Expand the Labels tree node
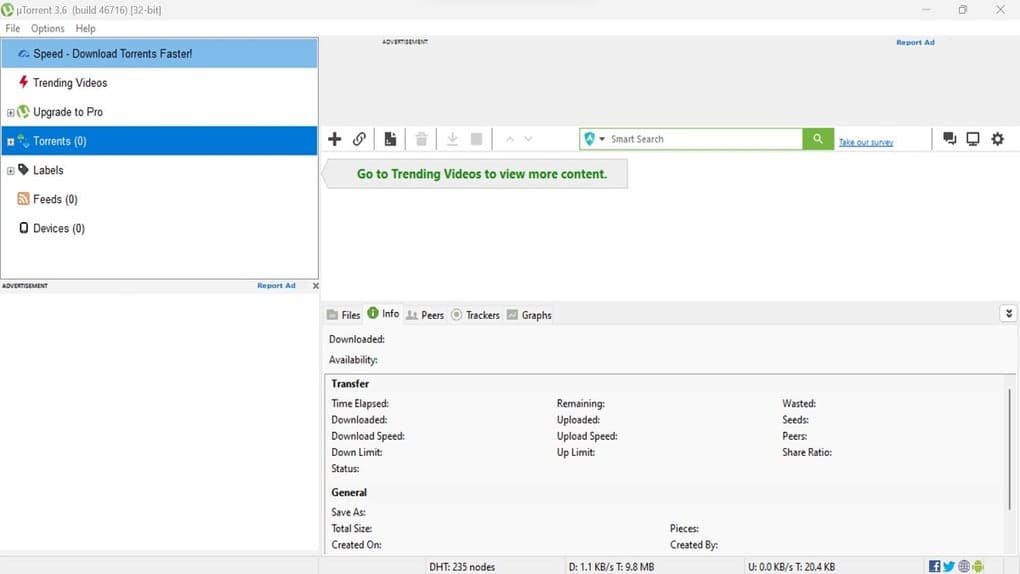The width and height of the screenshot is (1020, 574). [x=10, y=171]
